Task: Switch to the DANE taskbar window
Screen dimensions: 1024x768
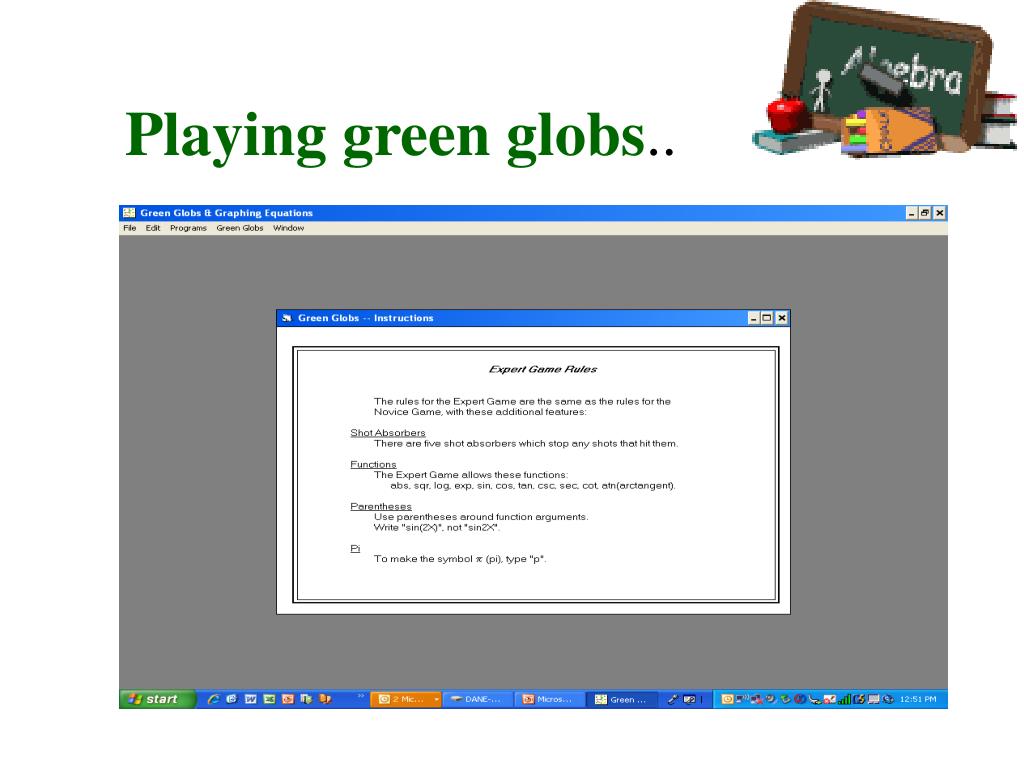Action: click(477, 699)
